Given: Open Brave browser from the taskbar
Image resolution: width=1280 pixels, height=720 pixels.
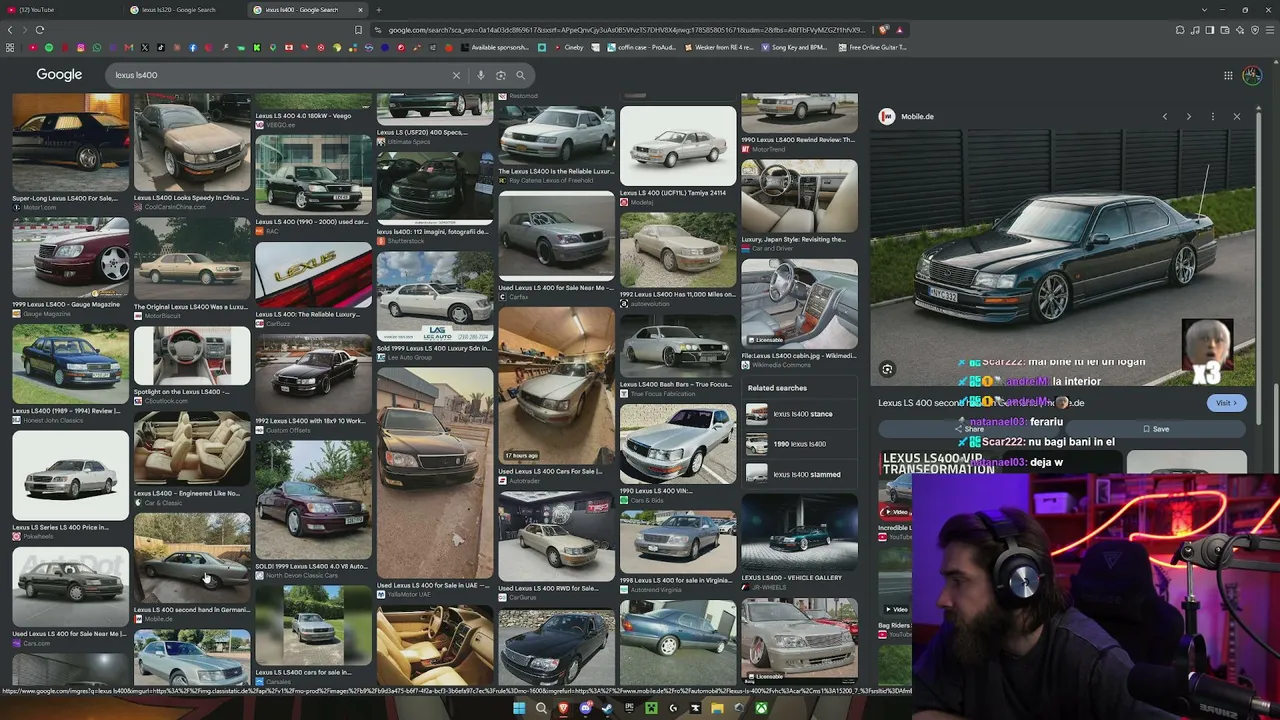Looking at the screenshot, I should point(563,709).
